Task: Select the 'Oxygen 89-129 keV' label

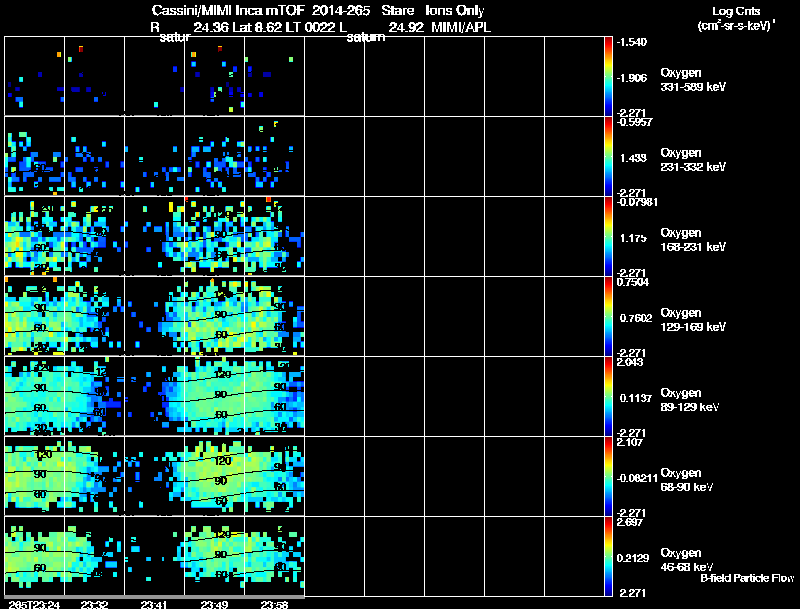Action: point(690,400)
